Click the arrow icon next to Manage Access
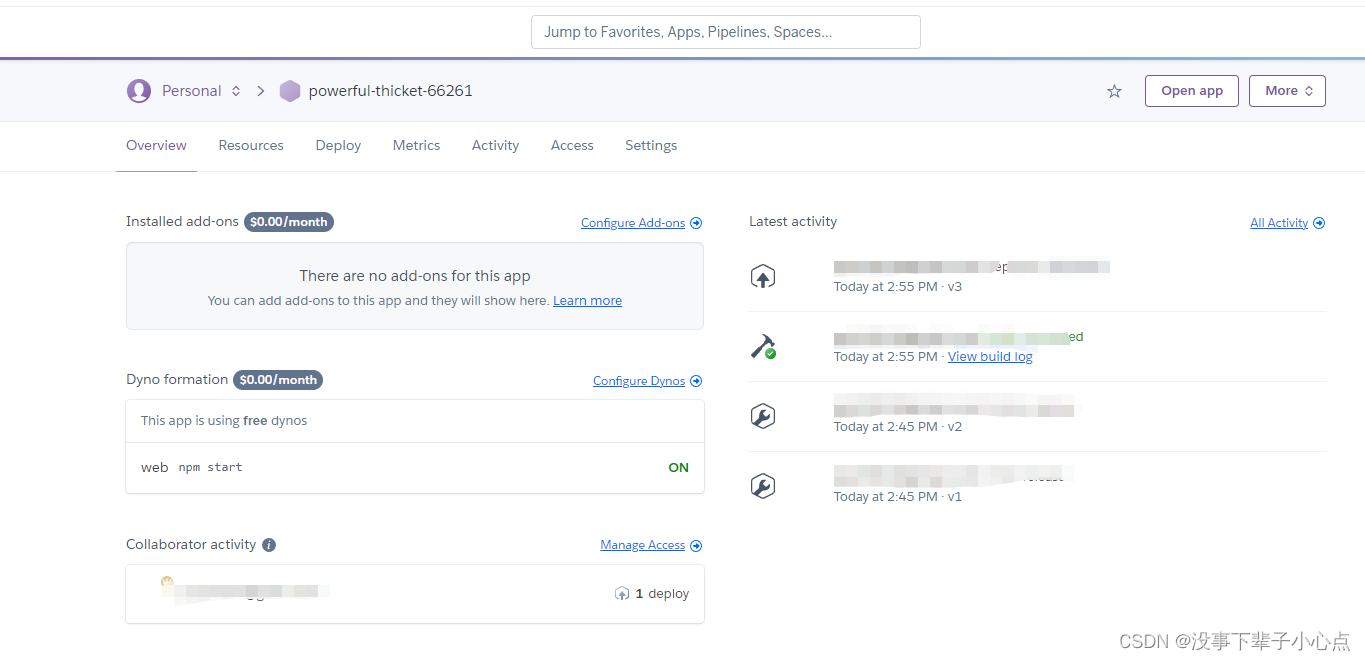The height and width of the screenshot is (661, 1365). coord(696,545)
